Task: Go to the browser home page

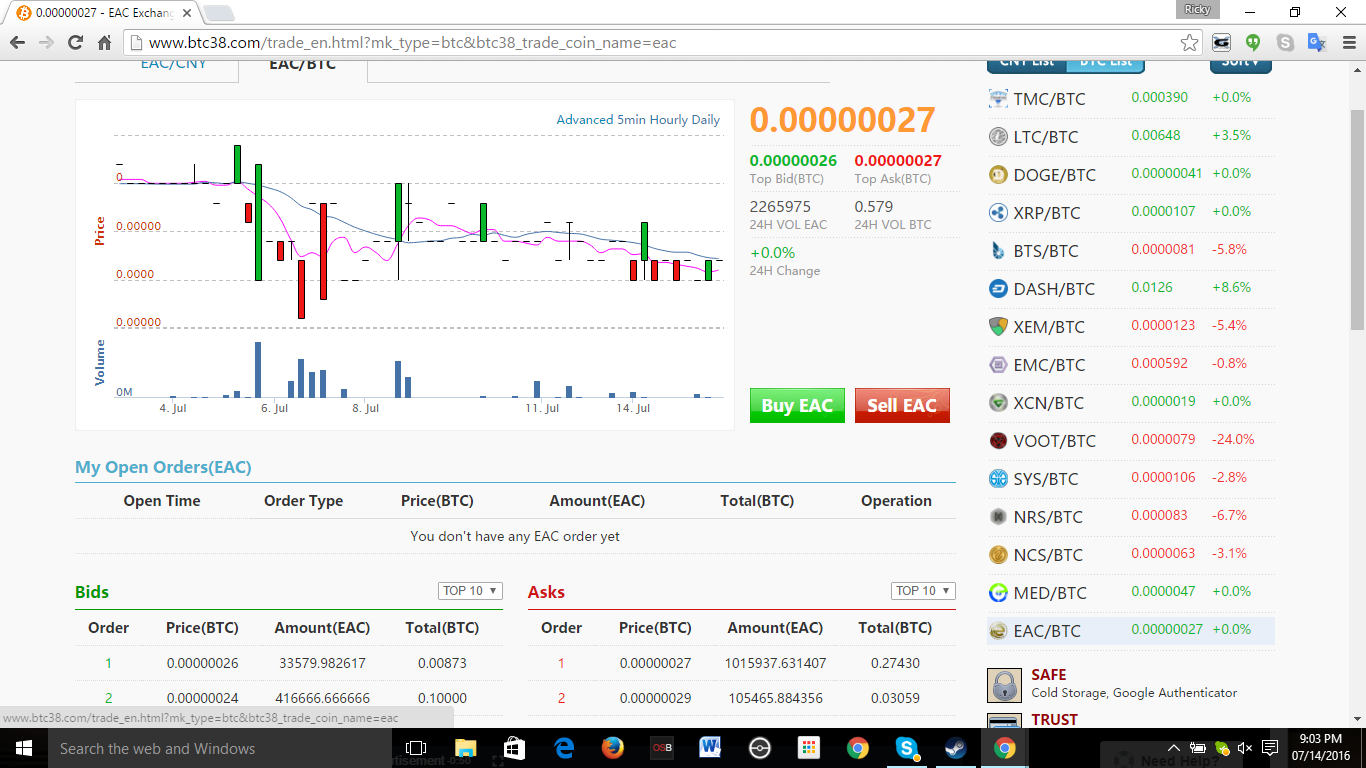Action: click(x=104, y=43)
